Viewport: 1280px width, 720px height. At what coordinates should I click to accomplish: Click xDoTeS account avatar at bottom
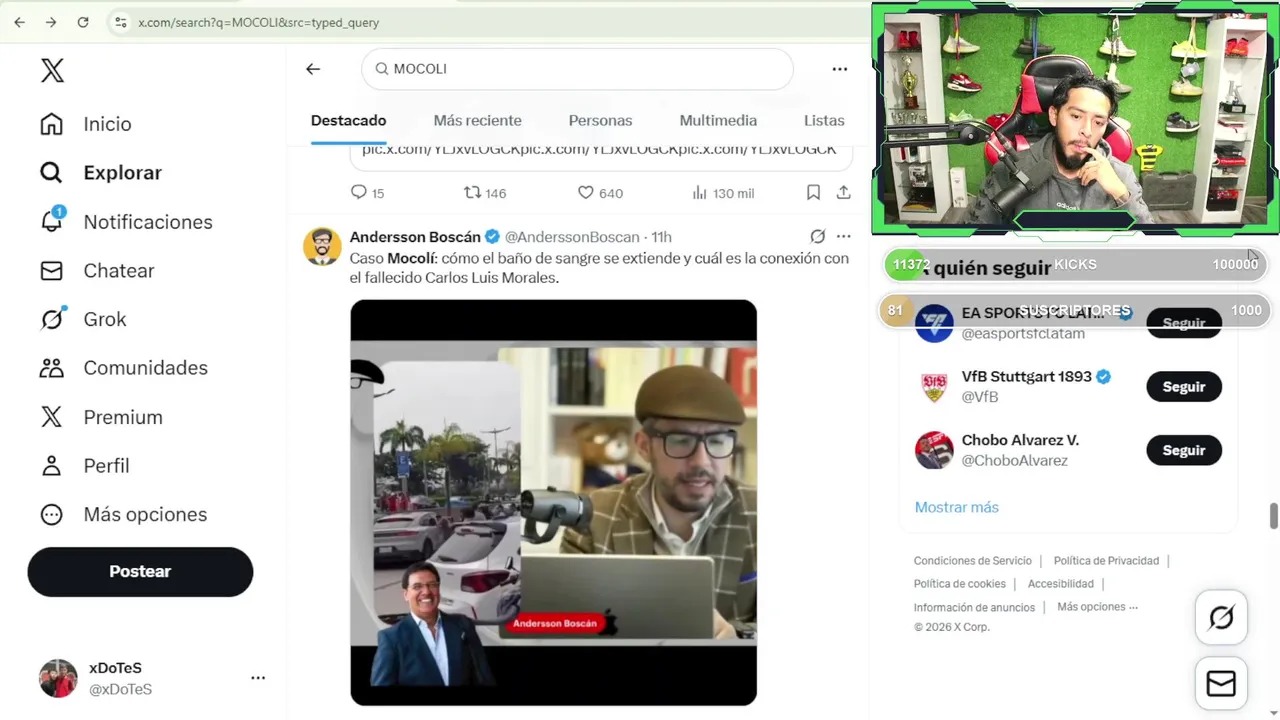point(58,678)
